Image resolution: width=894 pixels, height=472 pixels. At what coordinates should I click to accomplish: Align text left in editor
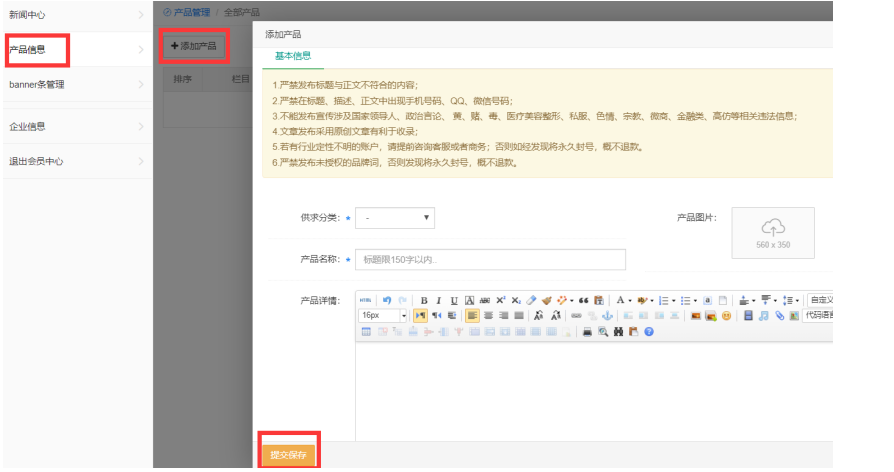[x=472, y=315]
